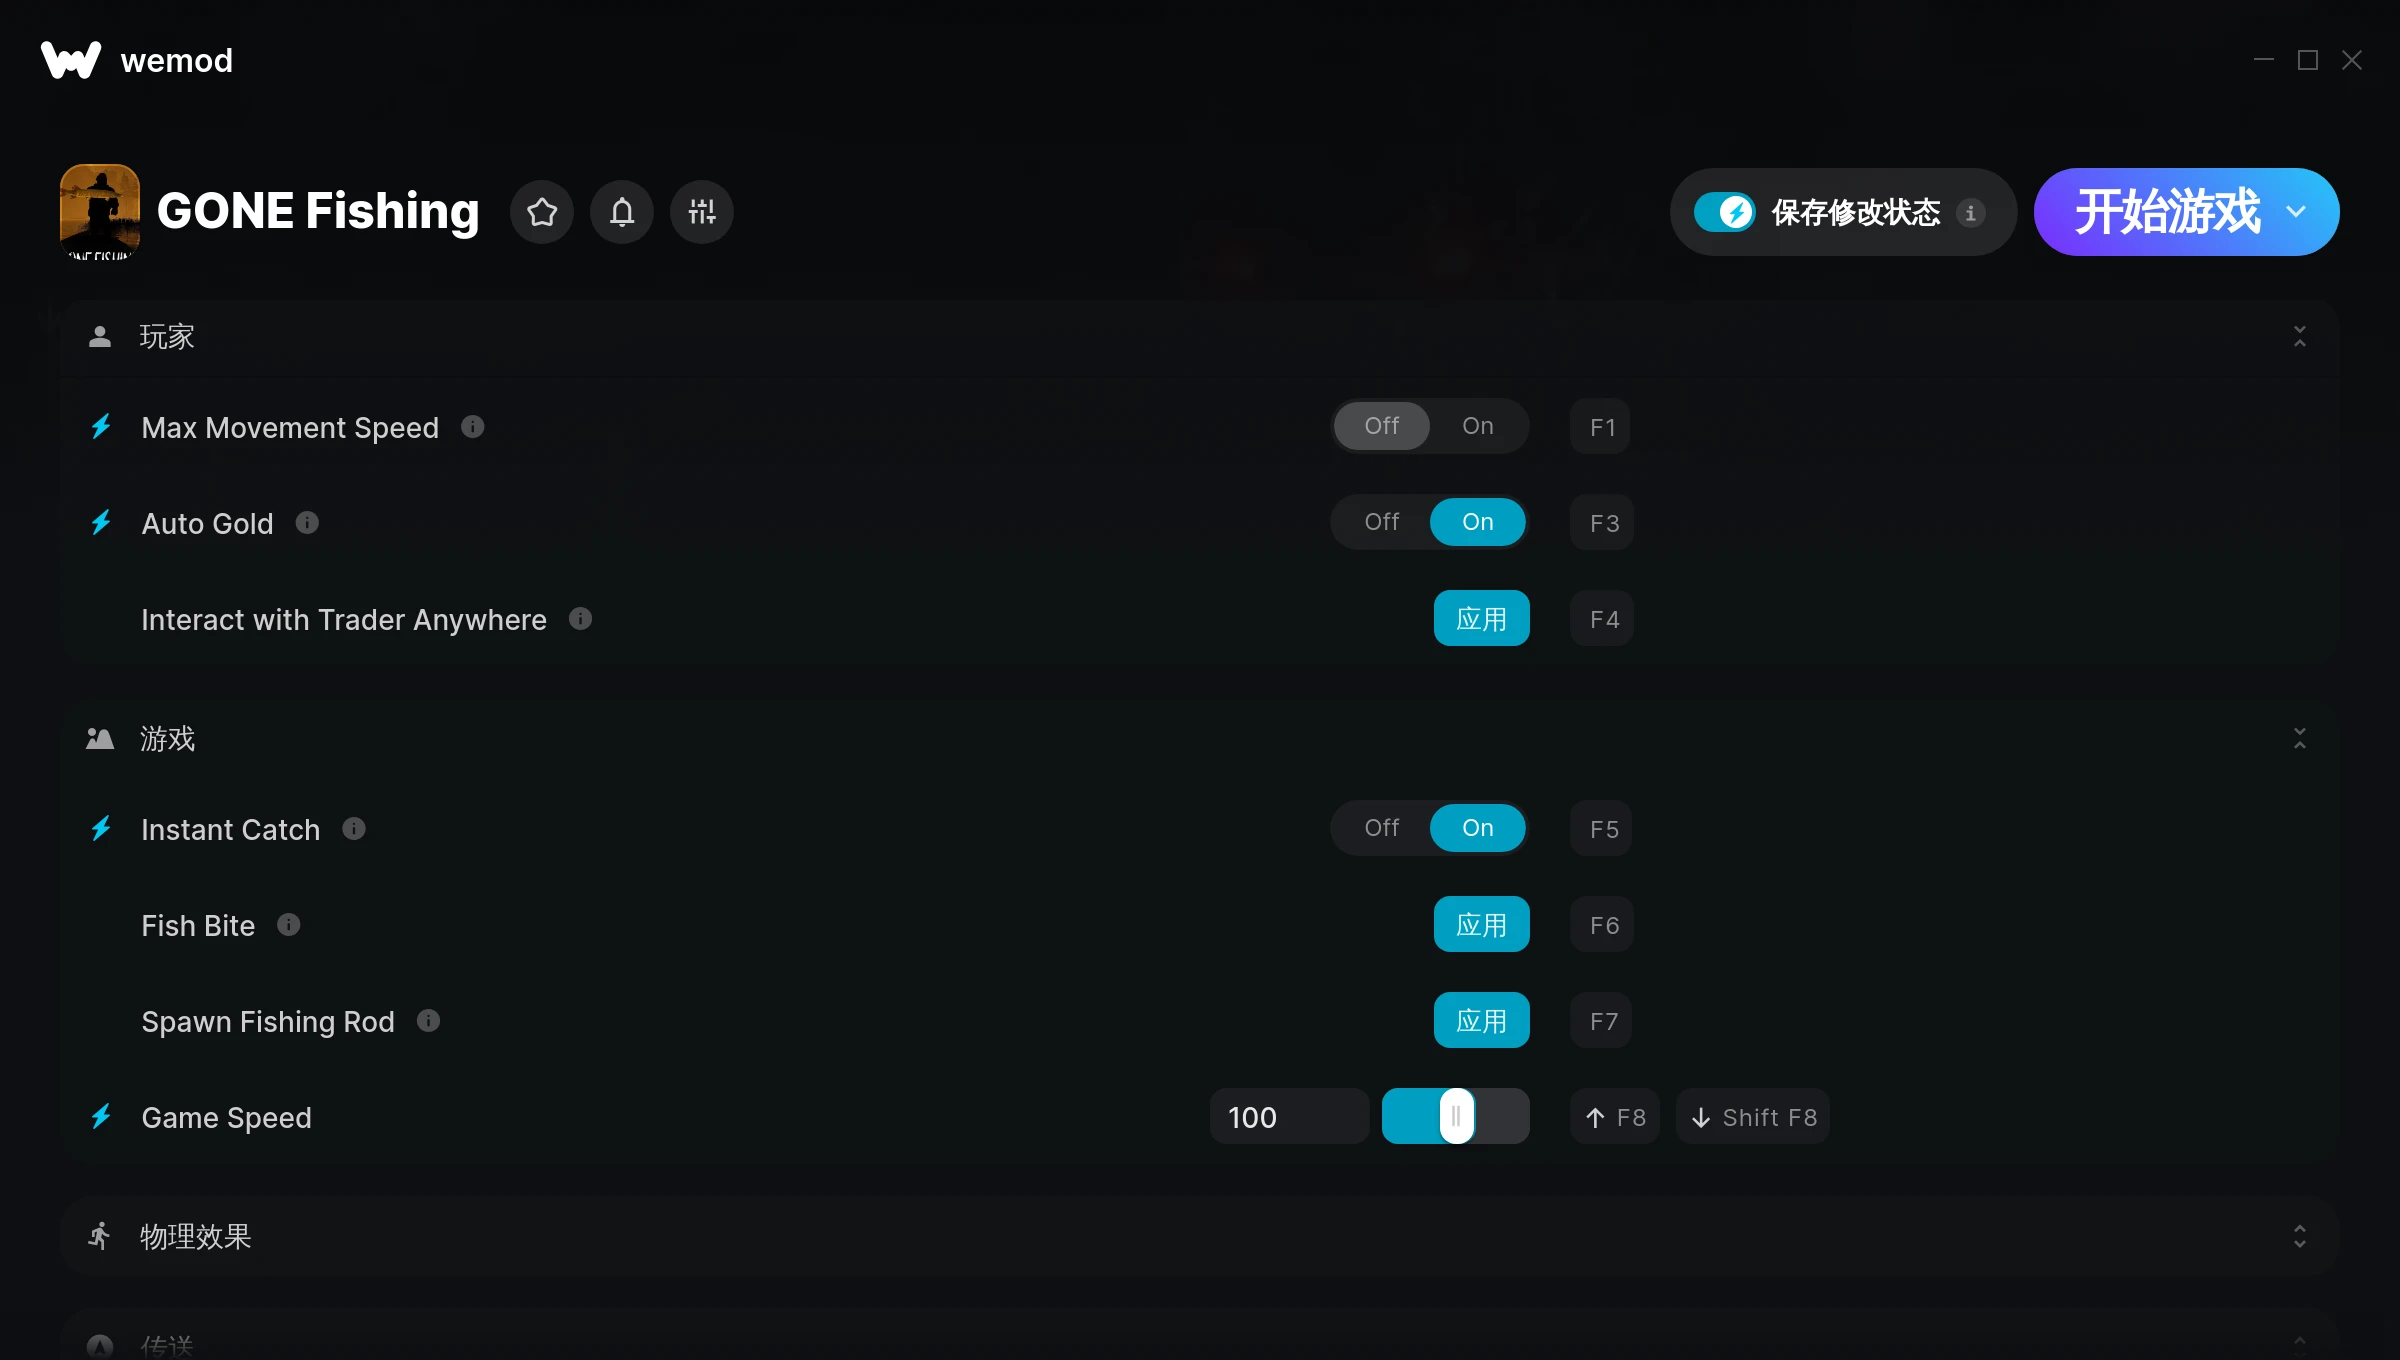Show info for Interact with Trader Anywhere
This screenshot has width=2400, height=1360.
(x=580, y=619)
